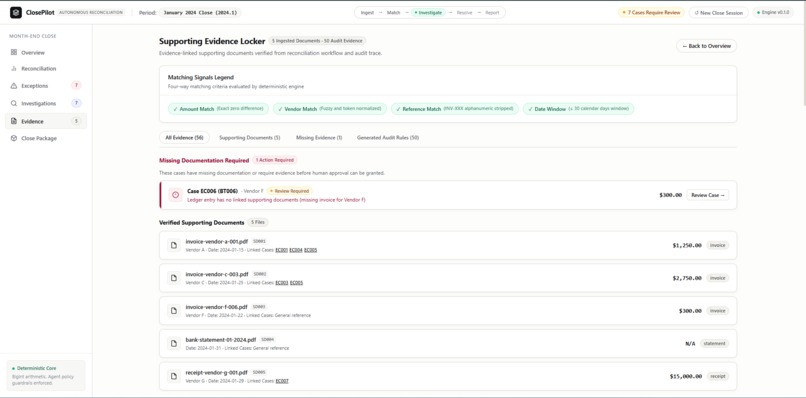Open Investigations in the sidebar

46,103
